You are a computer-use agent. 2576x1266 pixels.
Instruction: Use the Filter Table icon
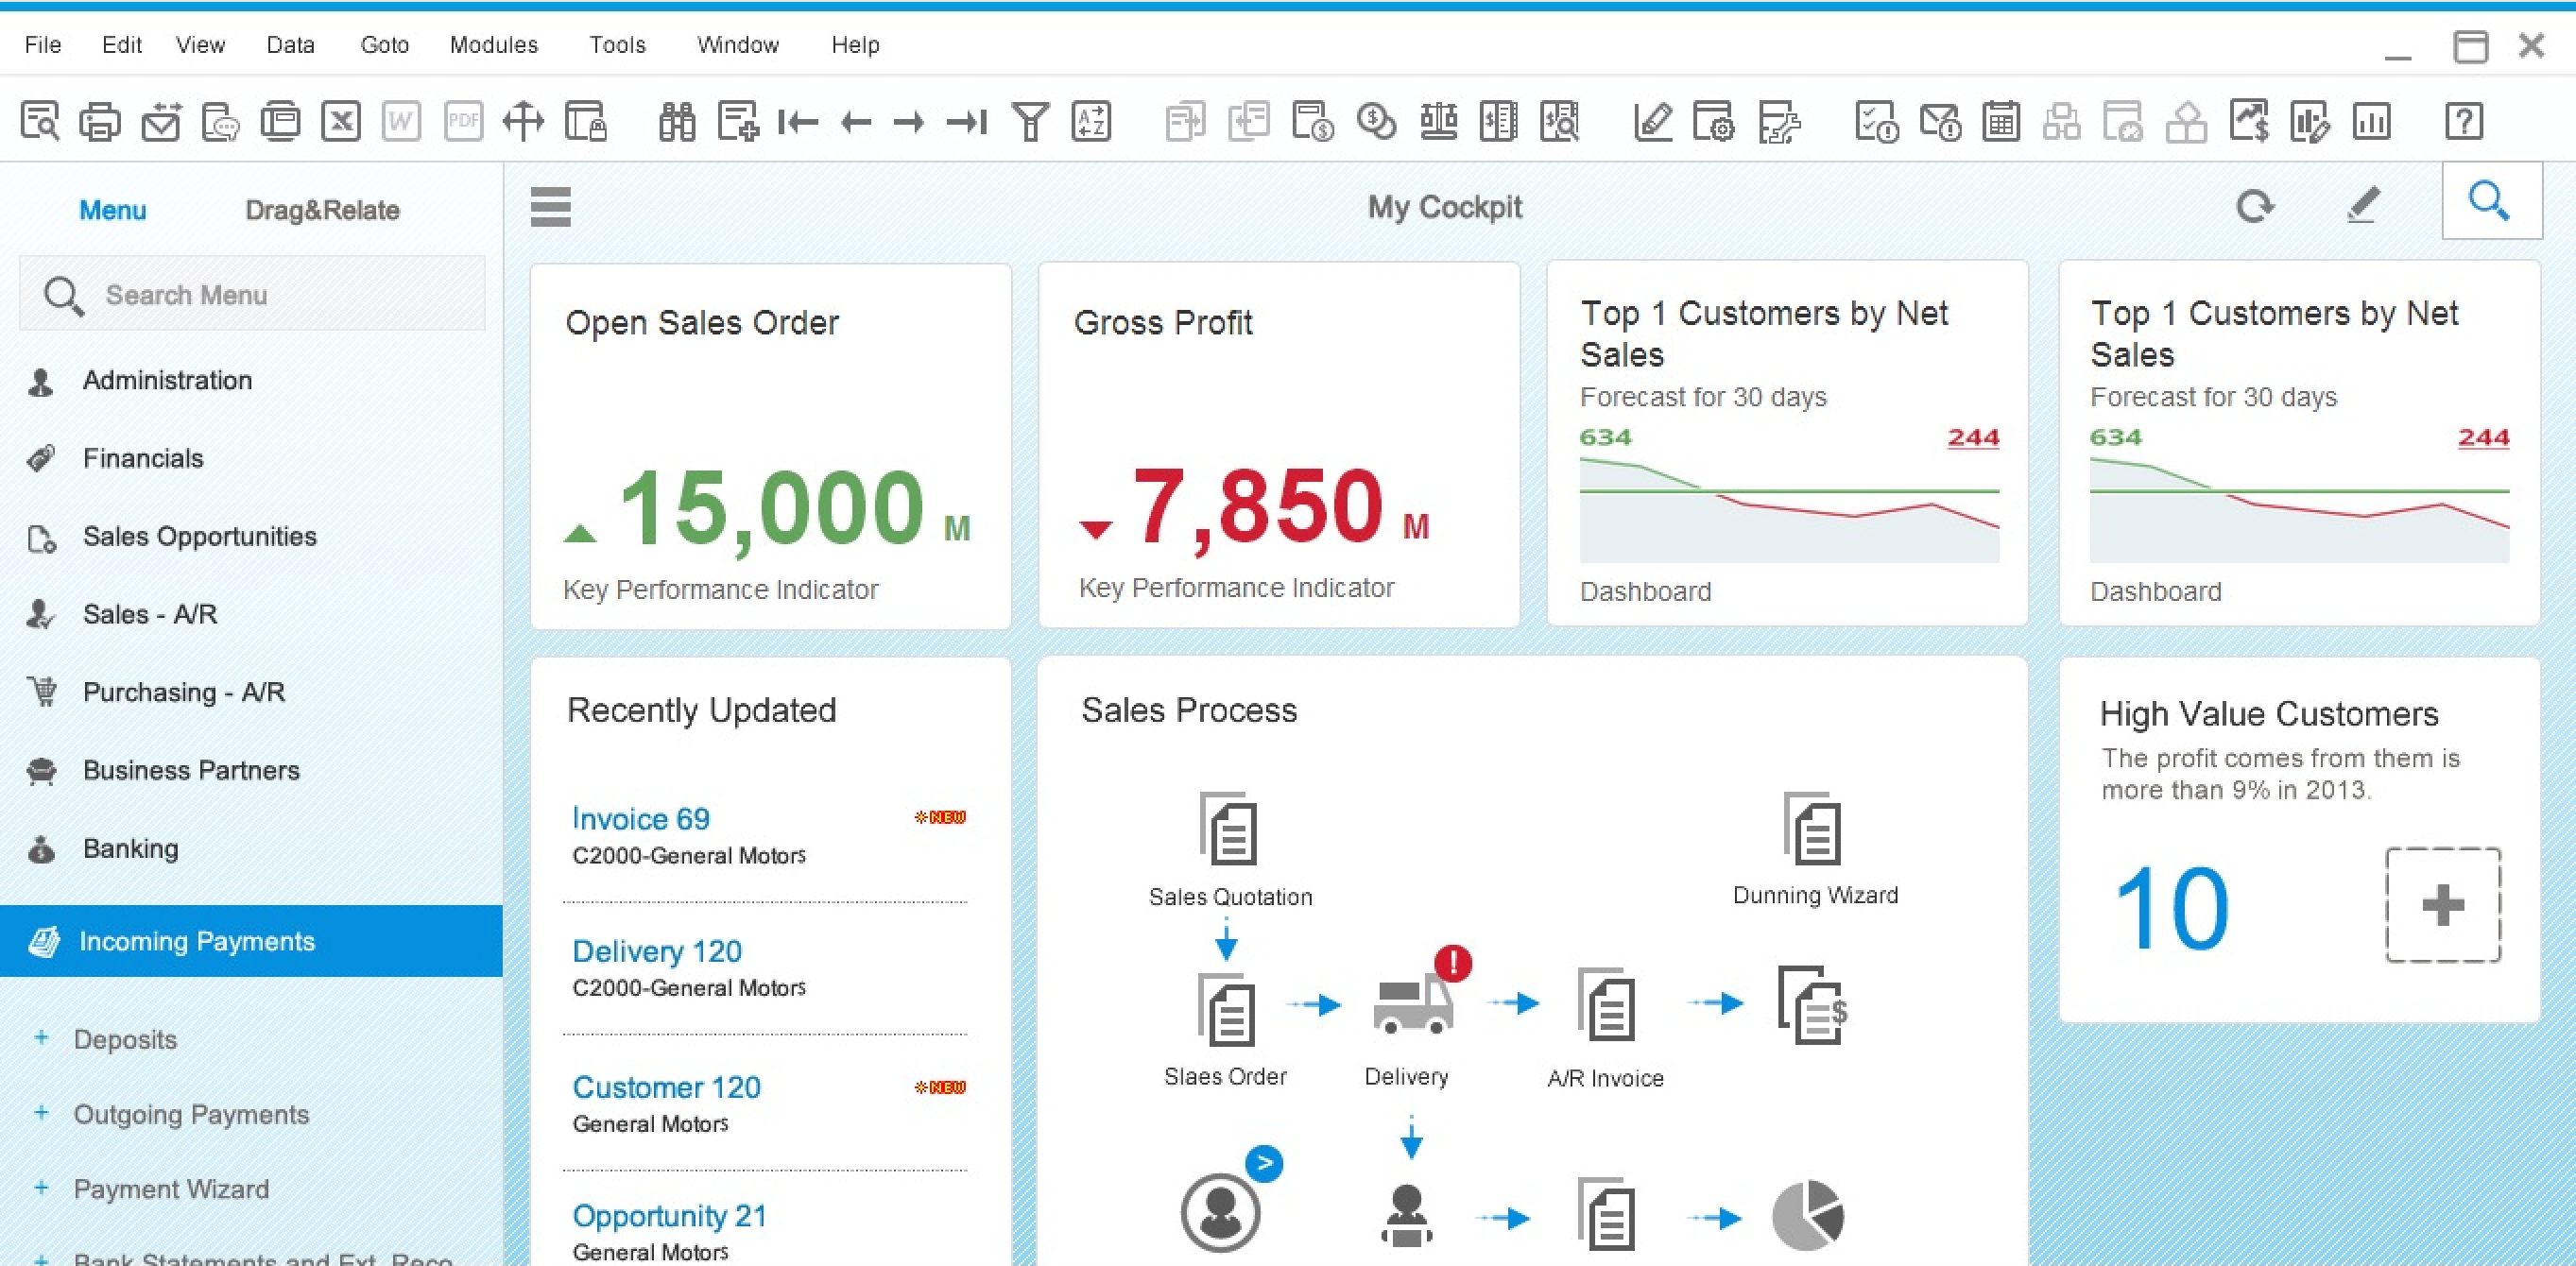coord(1031,121)
